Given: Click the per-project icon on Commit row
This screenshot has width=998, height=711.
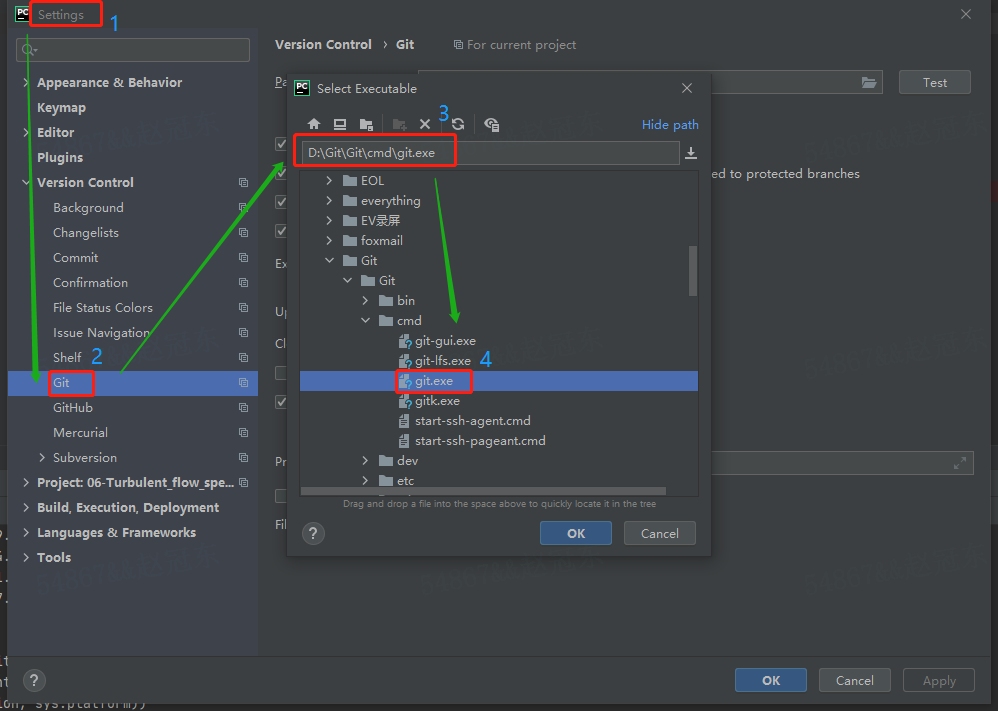Looking at the screenshot, I should (243, 258).
